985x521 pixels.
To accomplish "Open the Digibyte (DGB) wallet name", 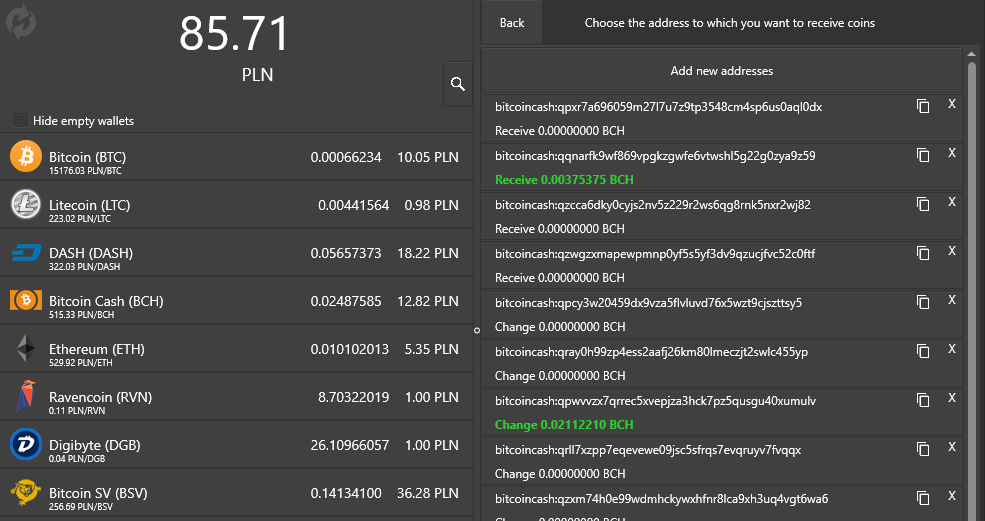I will [x=95, y=445].
